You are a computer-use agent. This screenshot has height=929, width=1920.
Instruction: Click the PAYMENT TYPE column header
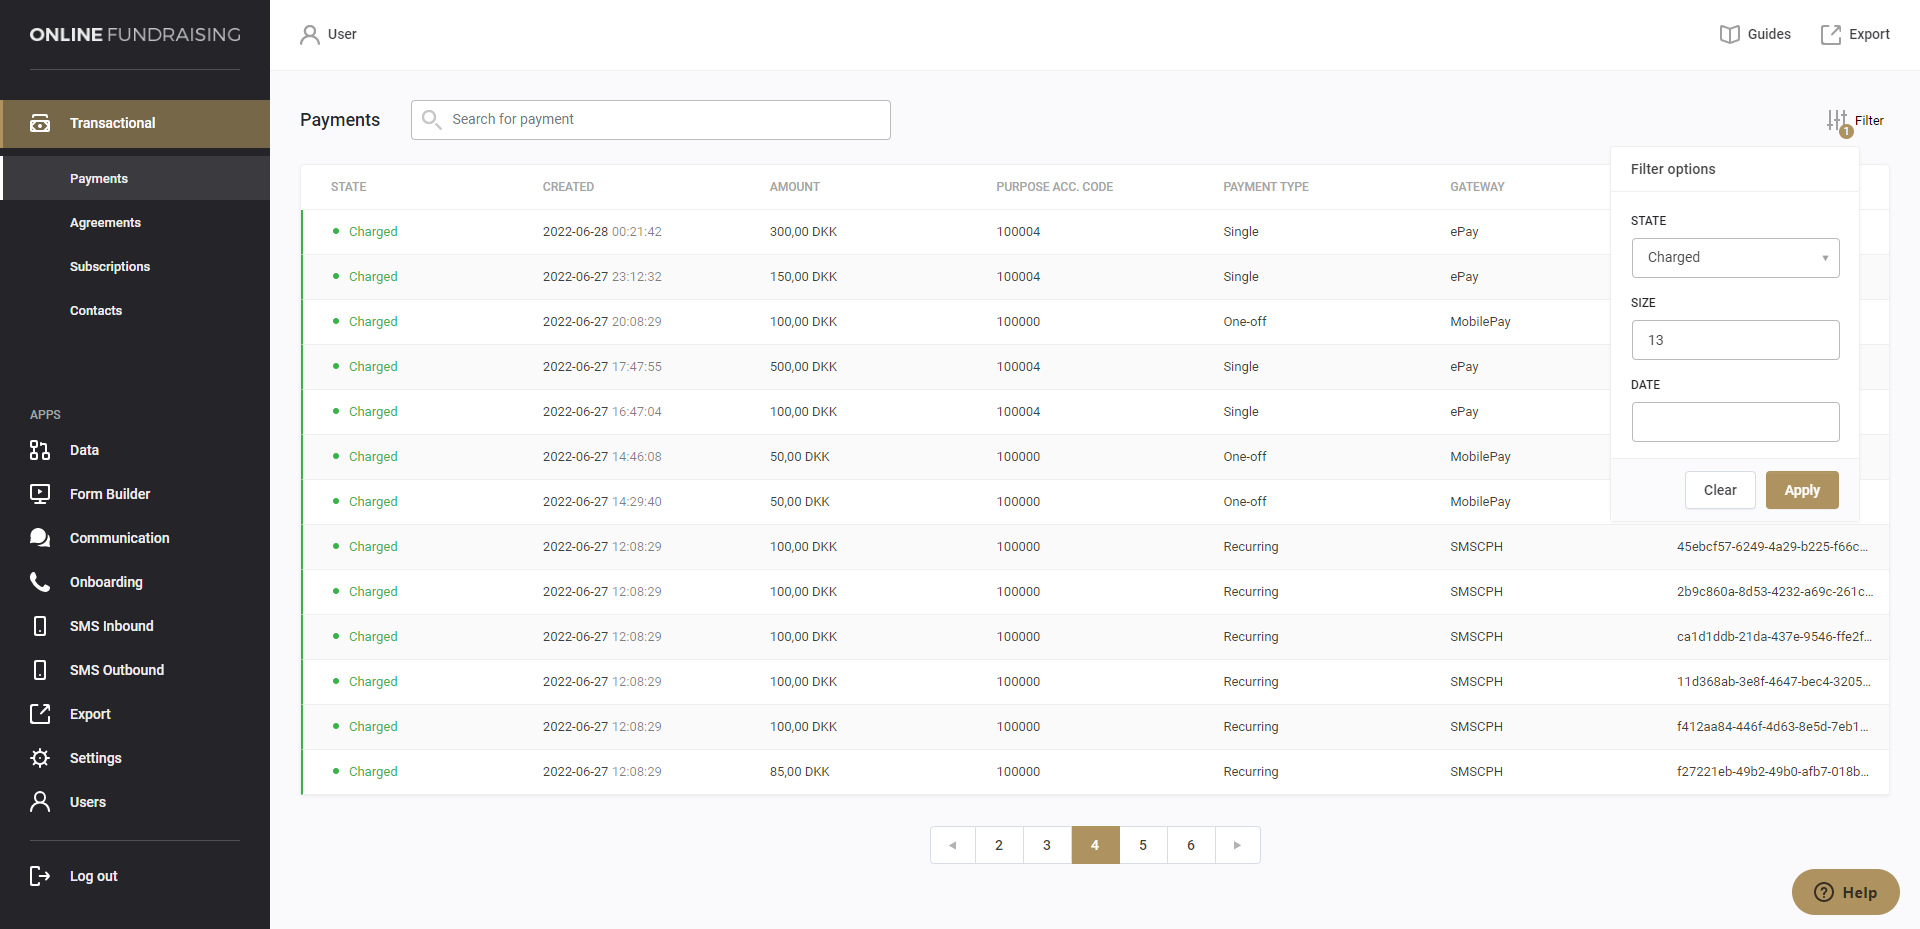1266,187
